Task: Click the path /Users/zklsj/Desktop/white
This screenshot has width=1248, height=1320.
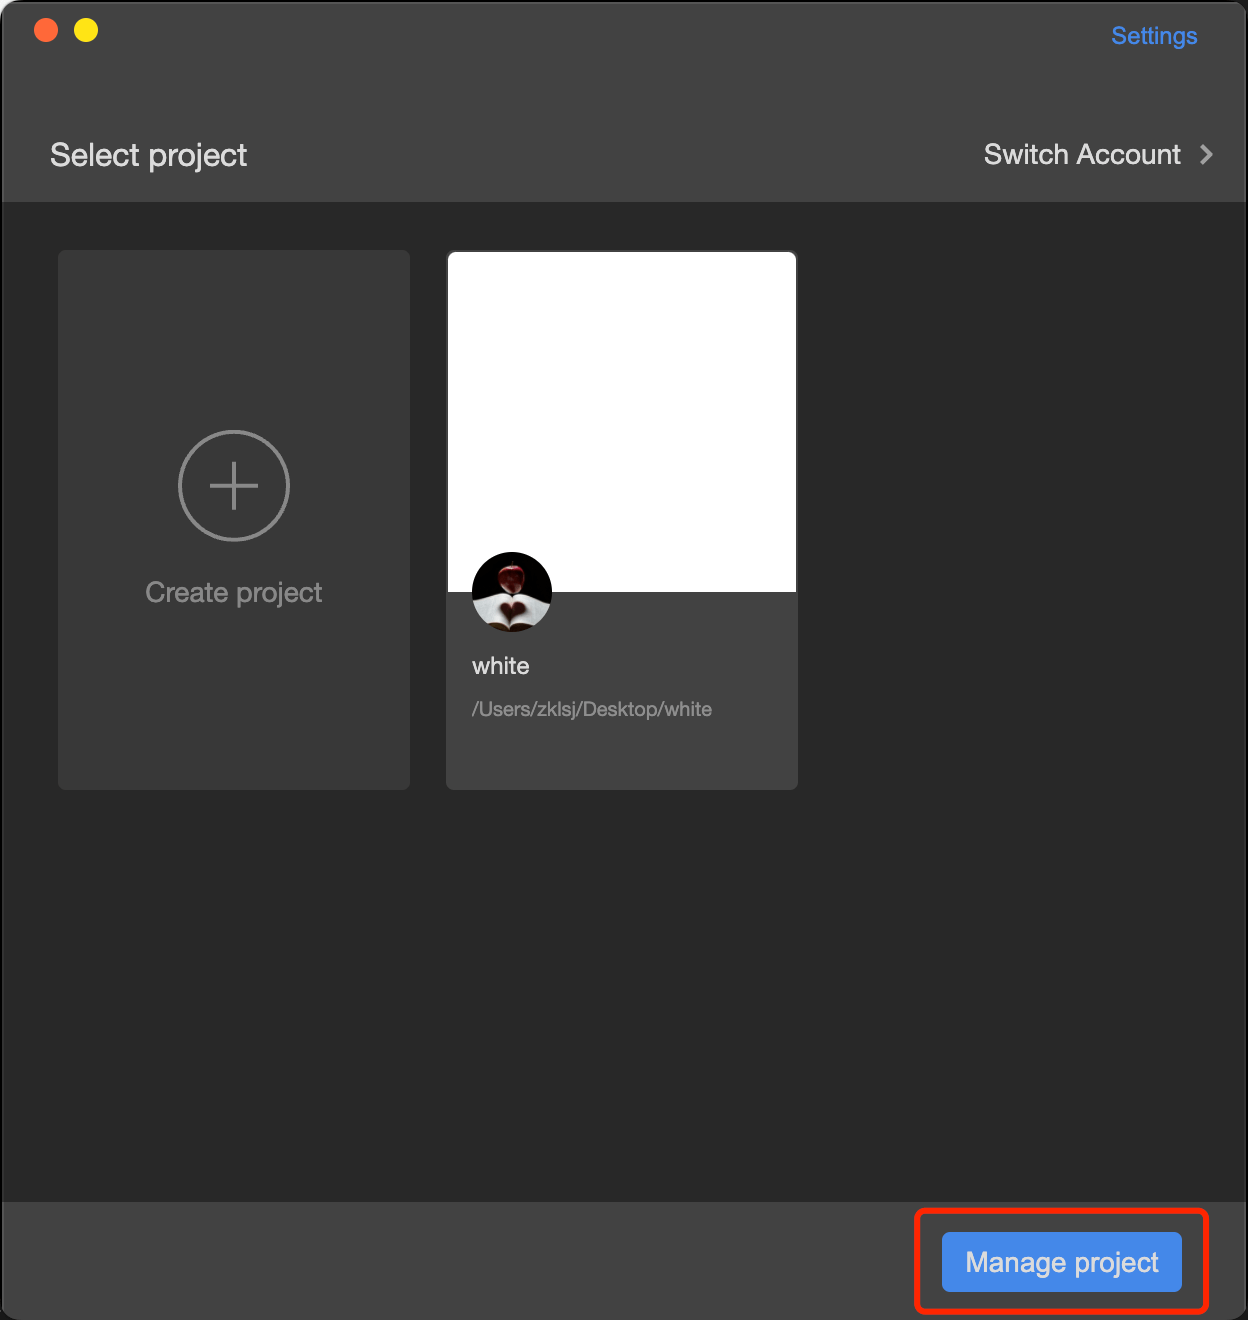Action: pyautogui.click(x=592, y=710)
